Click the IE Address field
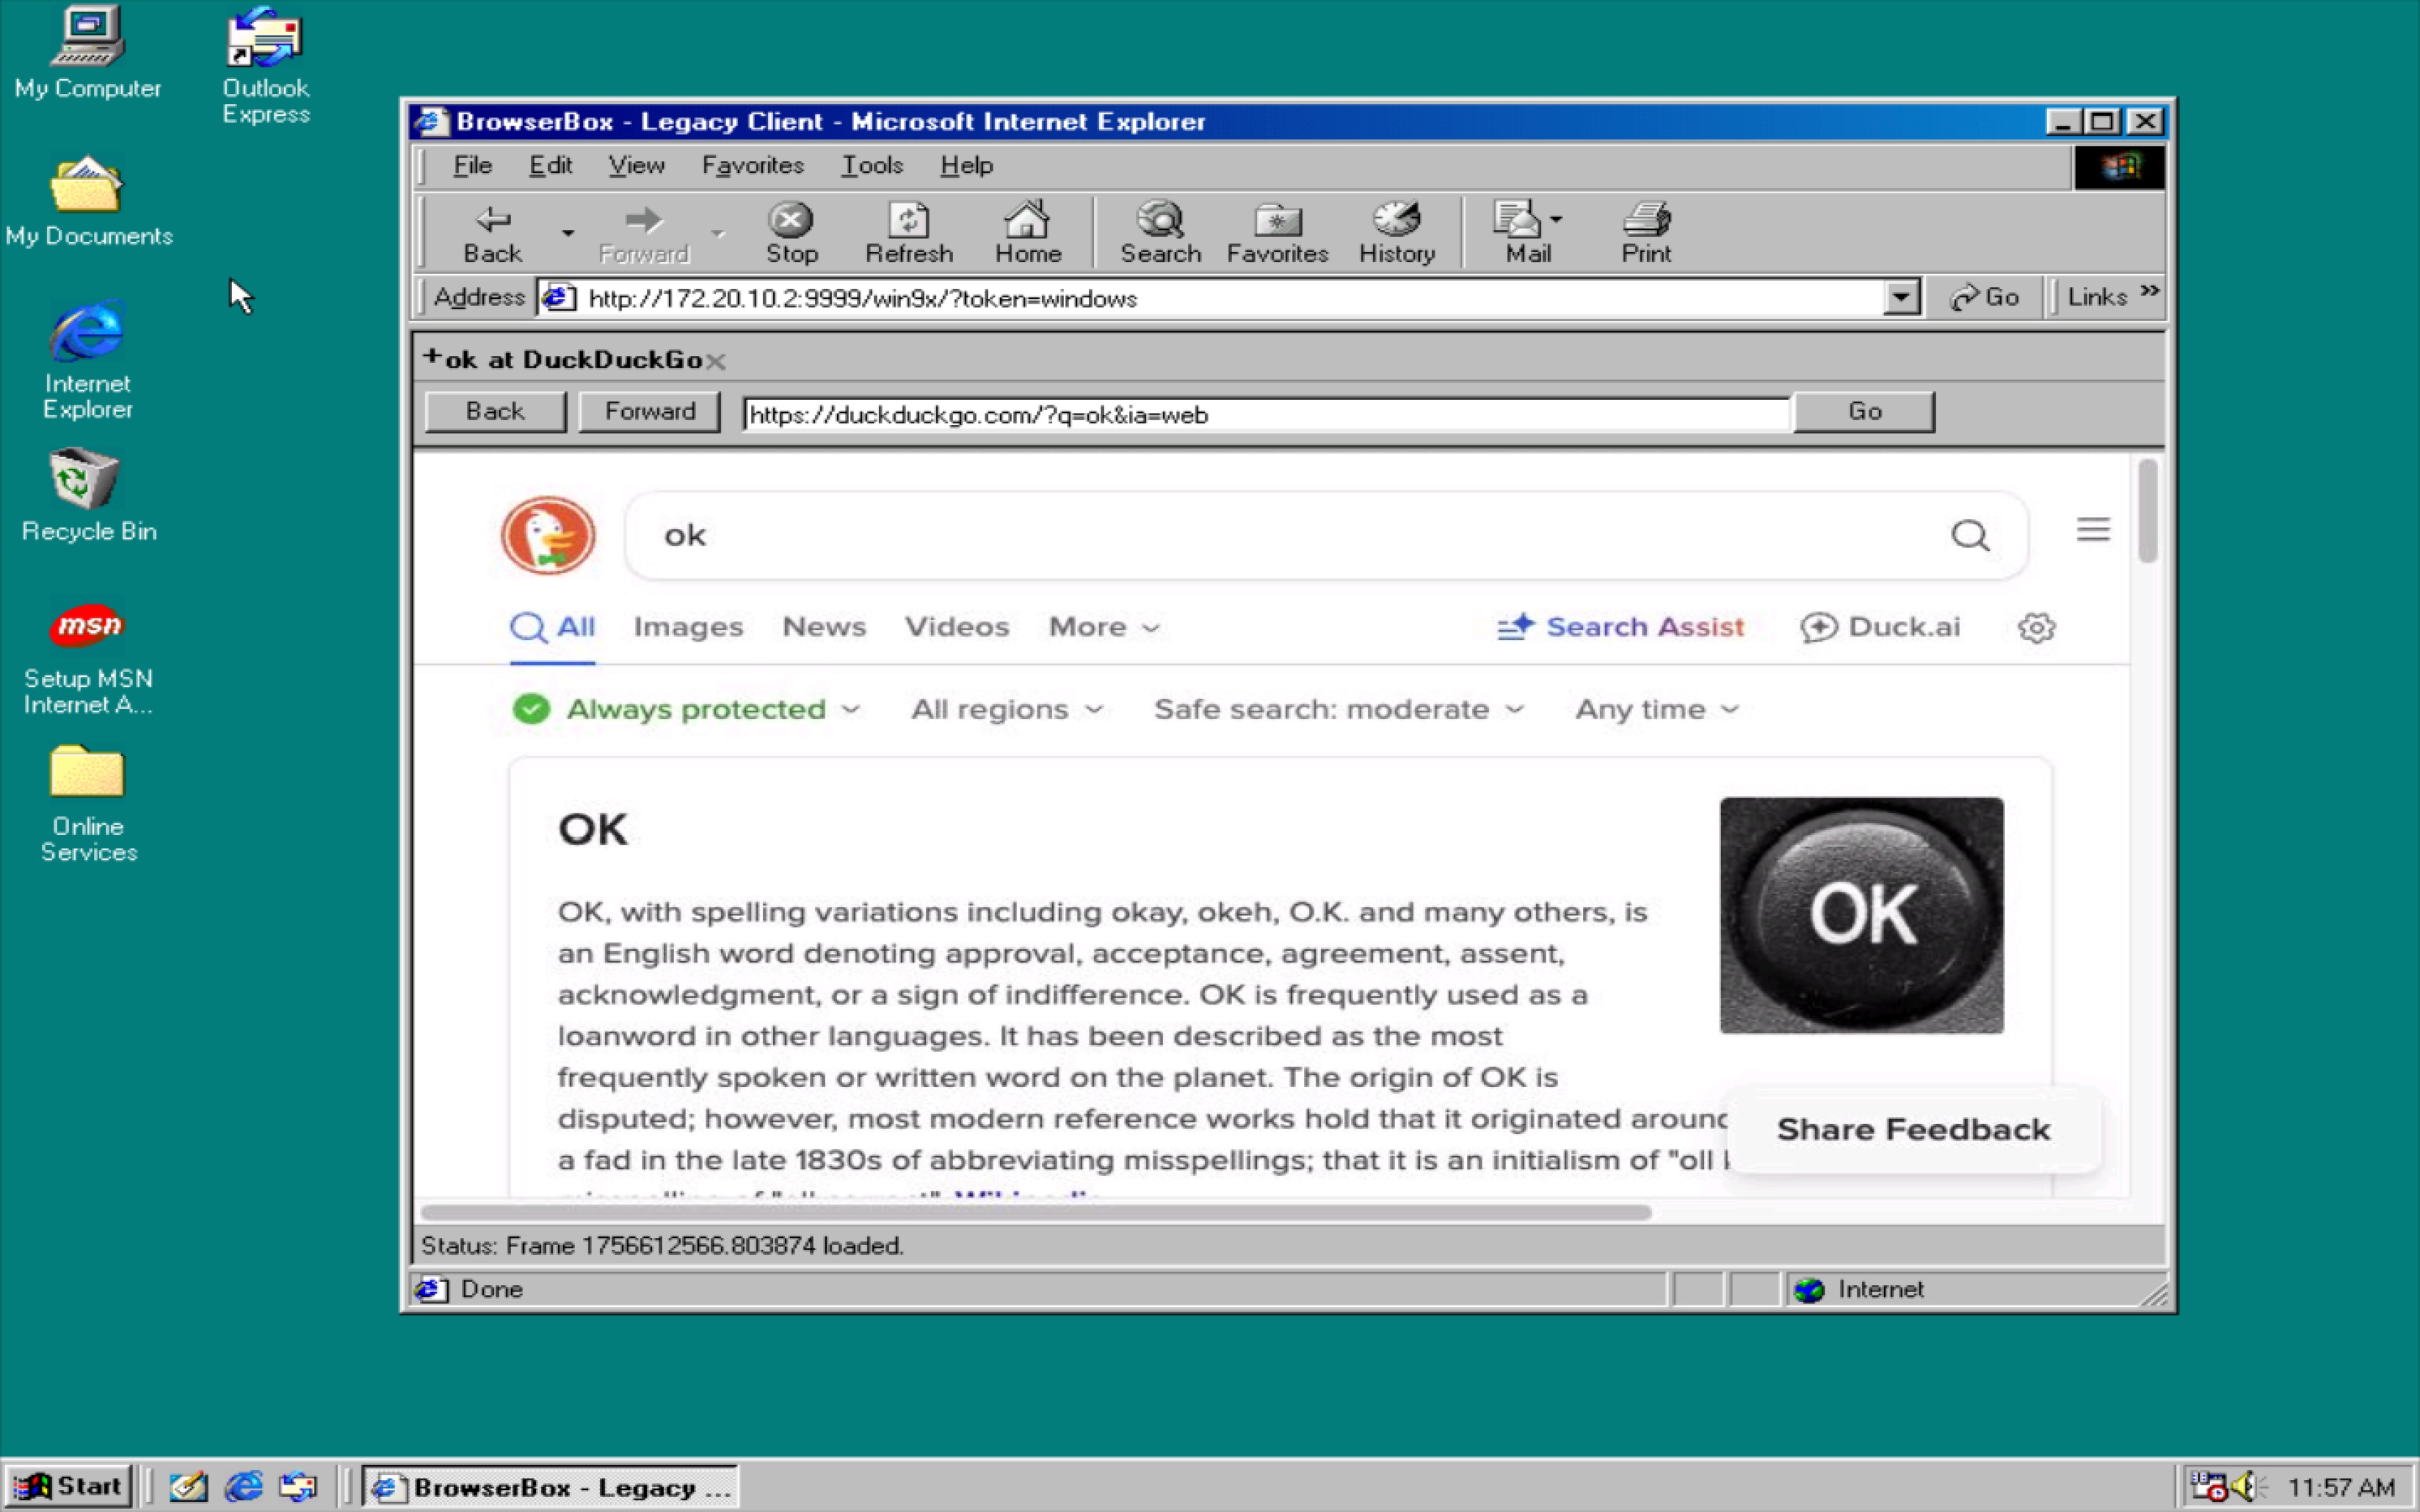The image size is (2420, 1512). pos(1210,297)
